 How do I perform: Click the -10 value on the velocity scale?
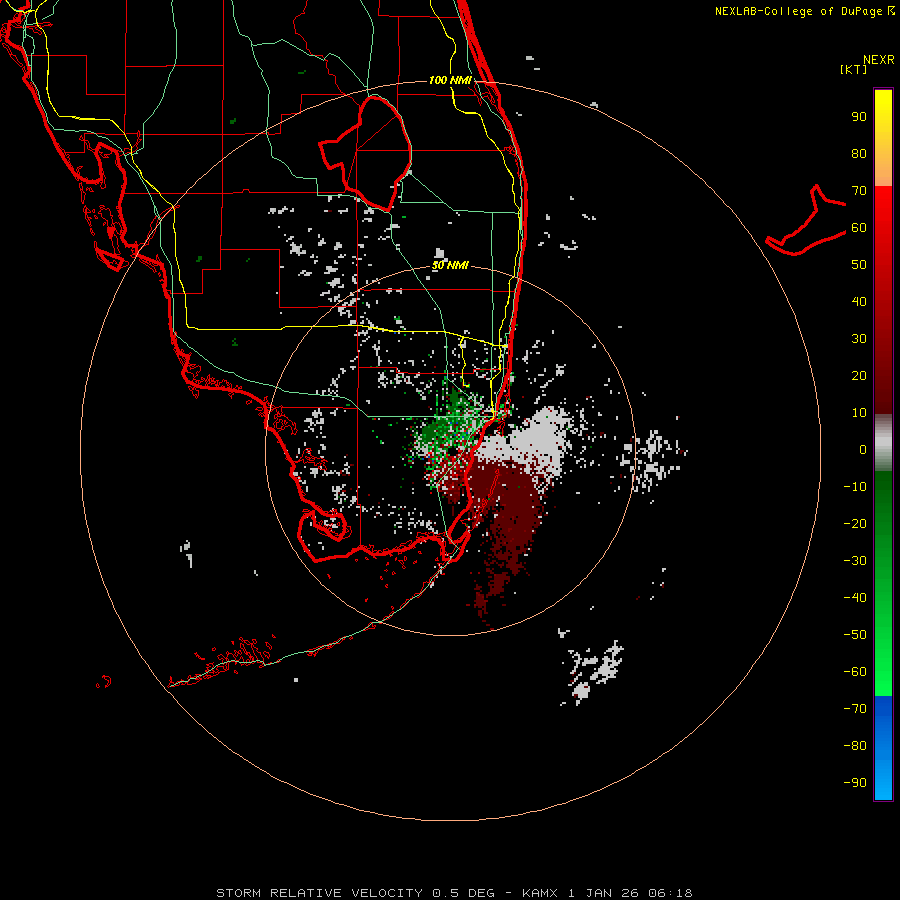(x=855, y=487)
